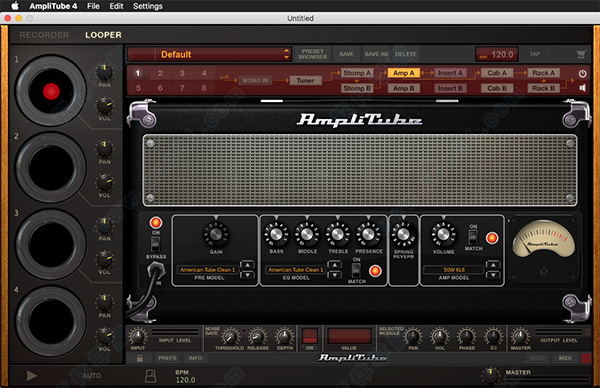Click looper track 1 PAN knob

click(104, 72)
